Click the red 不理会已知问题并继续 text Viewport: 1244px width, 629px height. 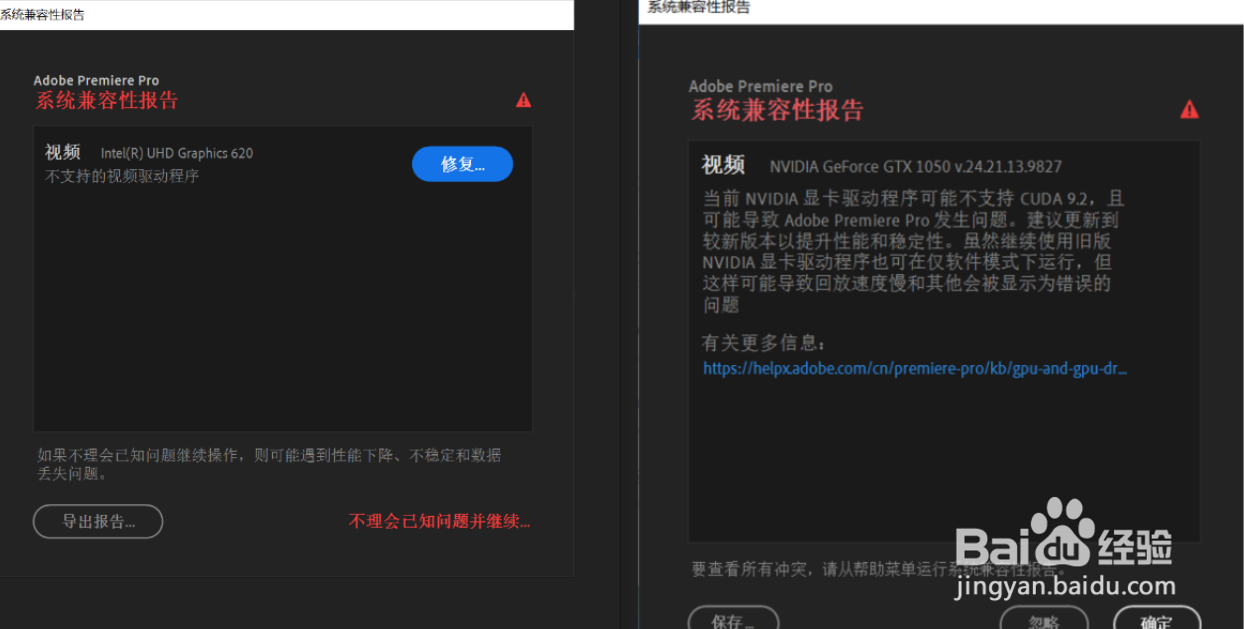click(438, 521)
